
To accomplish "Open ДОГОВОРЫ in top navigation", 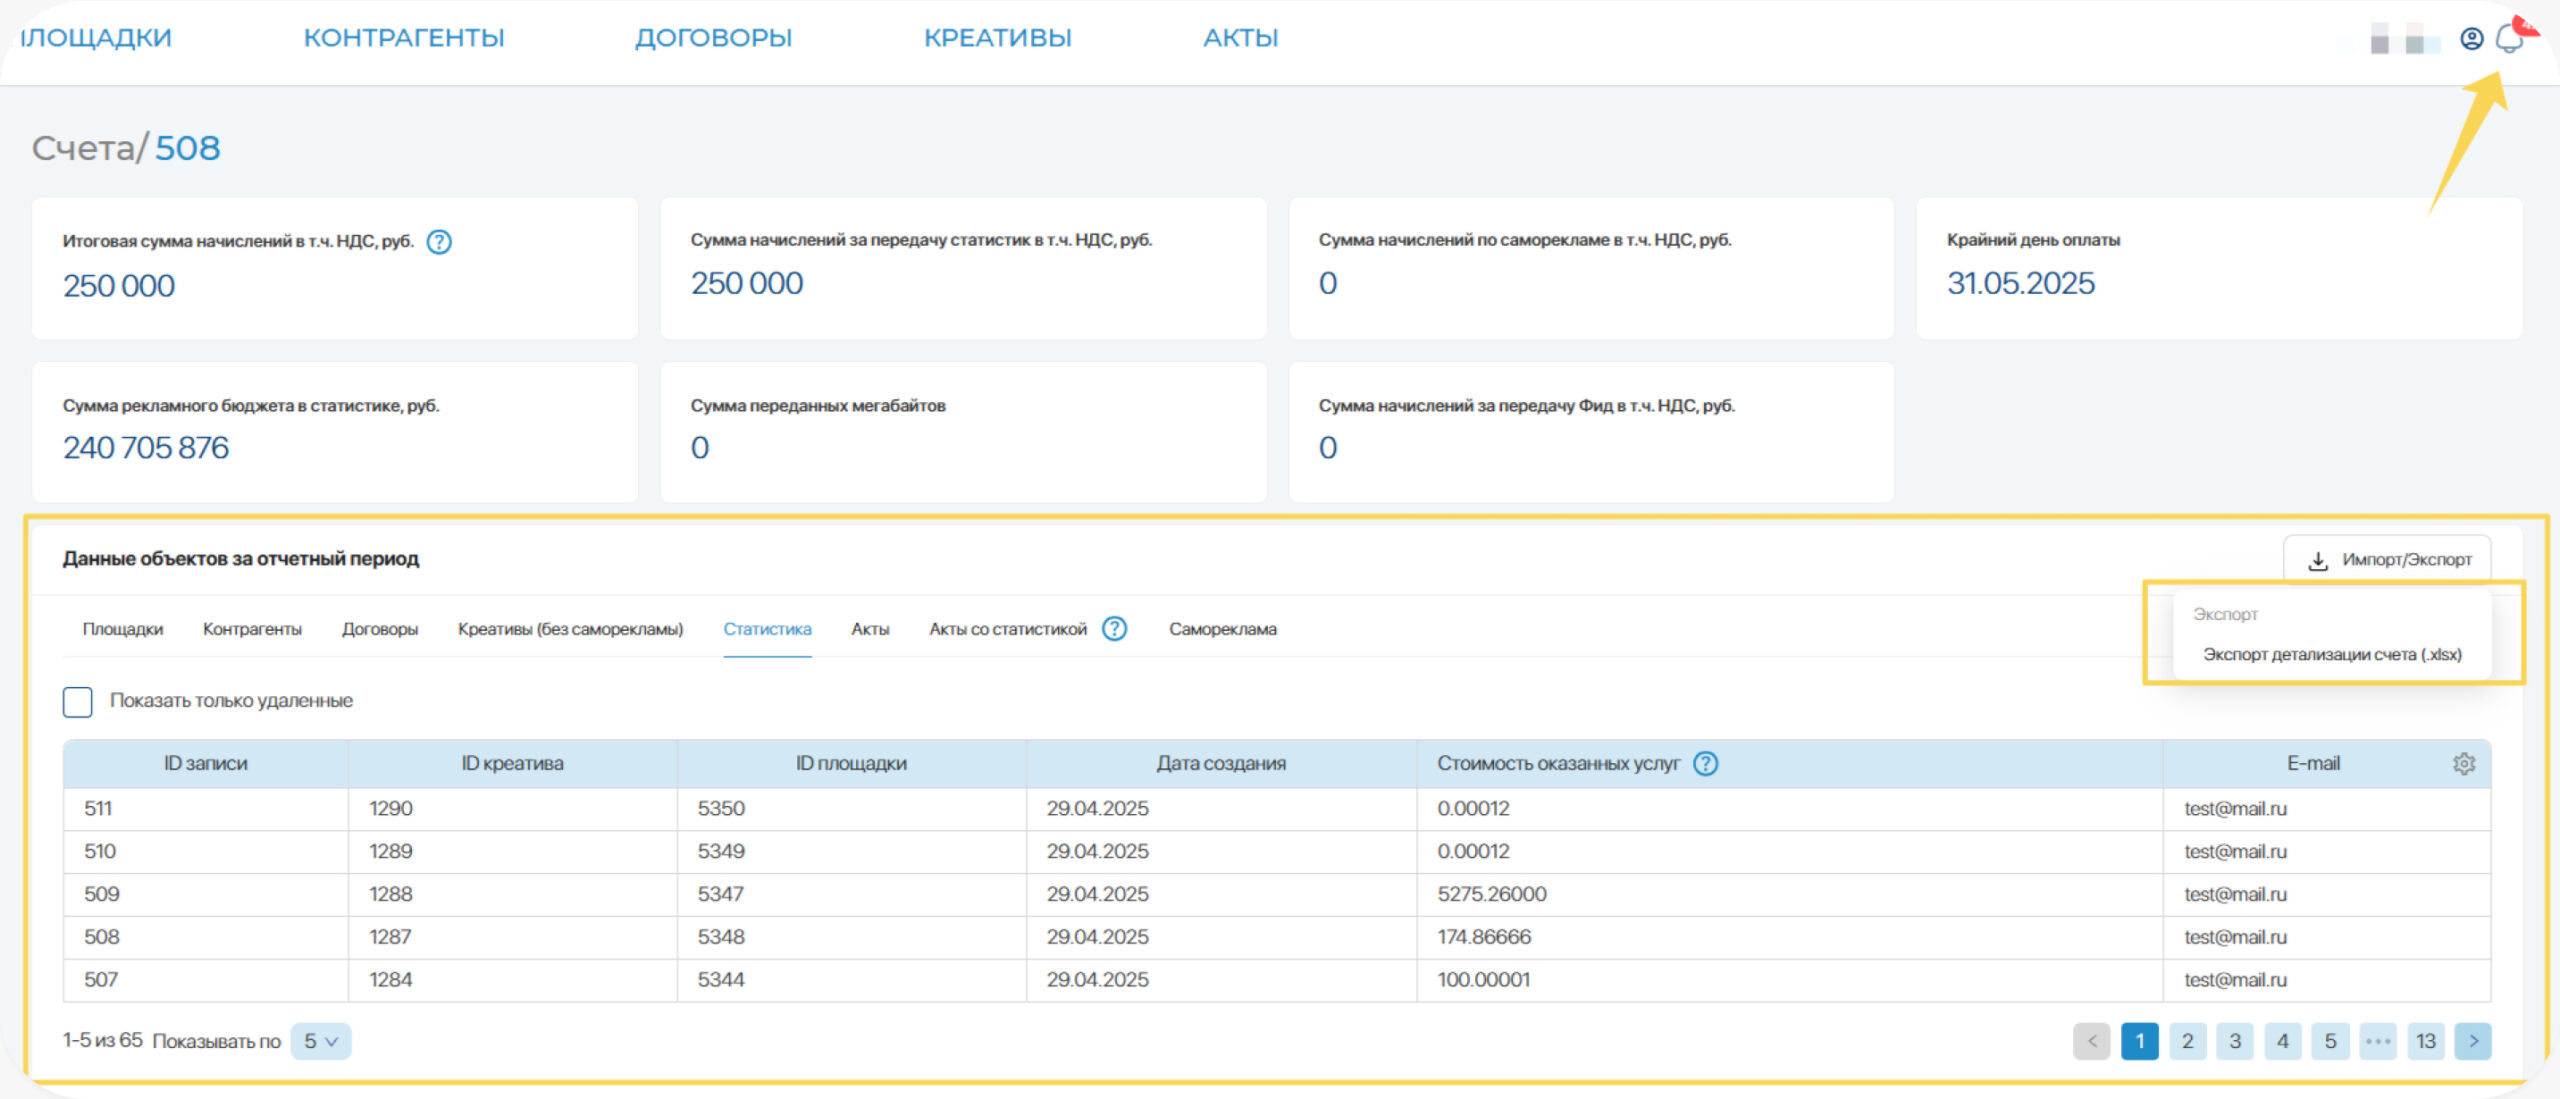I will pos(713,38).
